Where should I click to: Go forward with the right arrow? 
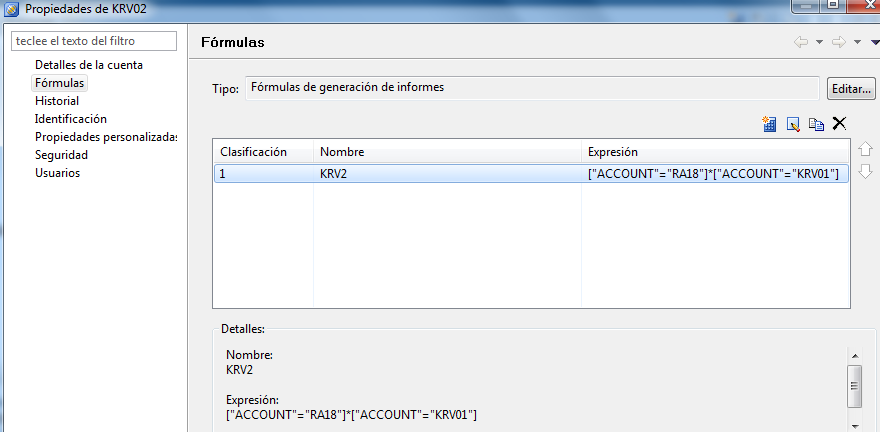click(x=839, y=42)
